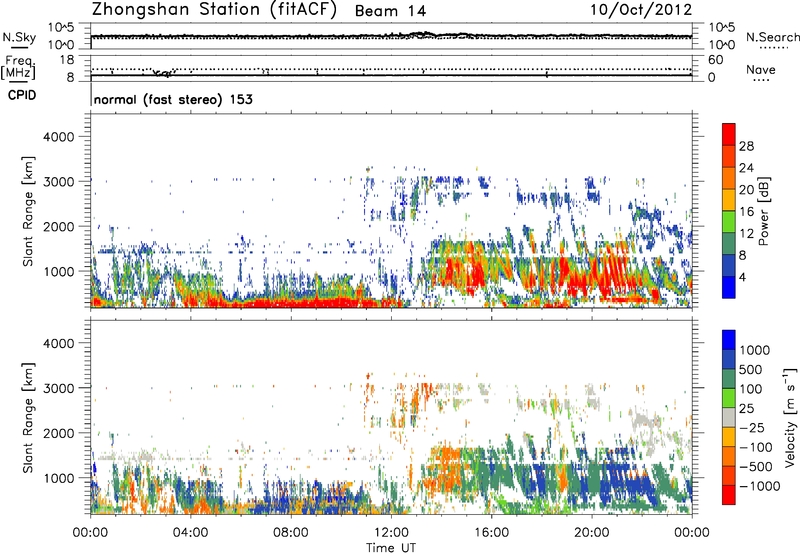Click the "Velocity [m s-1]" colorbar title
Image resolution: width=800 pixels, height=554 pixels.
click(x=790, y=417)
